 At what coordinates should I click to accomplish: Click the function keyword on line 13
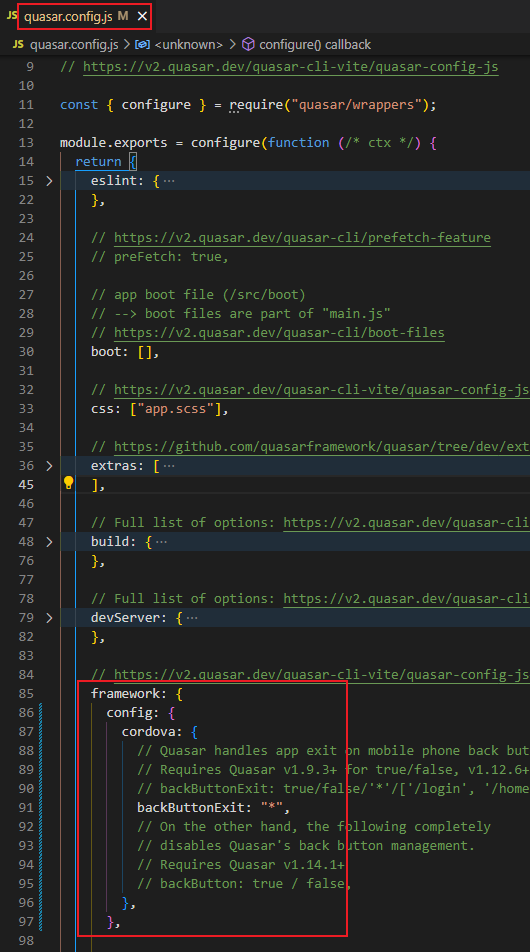[x=298, y=143]
